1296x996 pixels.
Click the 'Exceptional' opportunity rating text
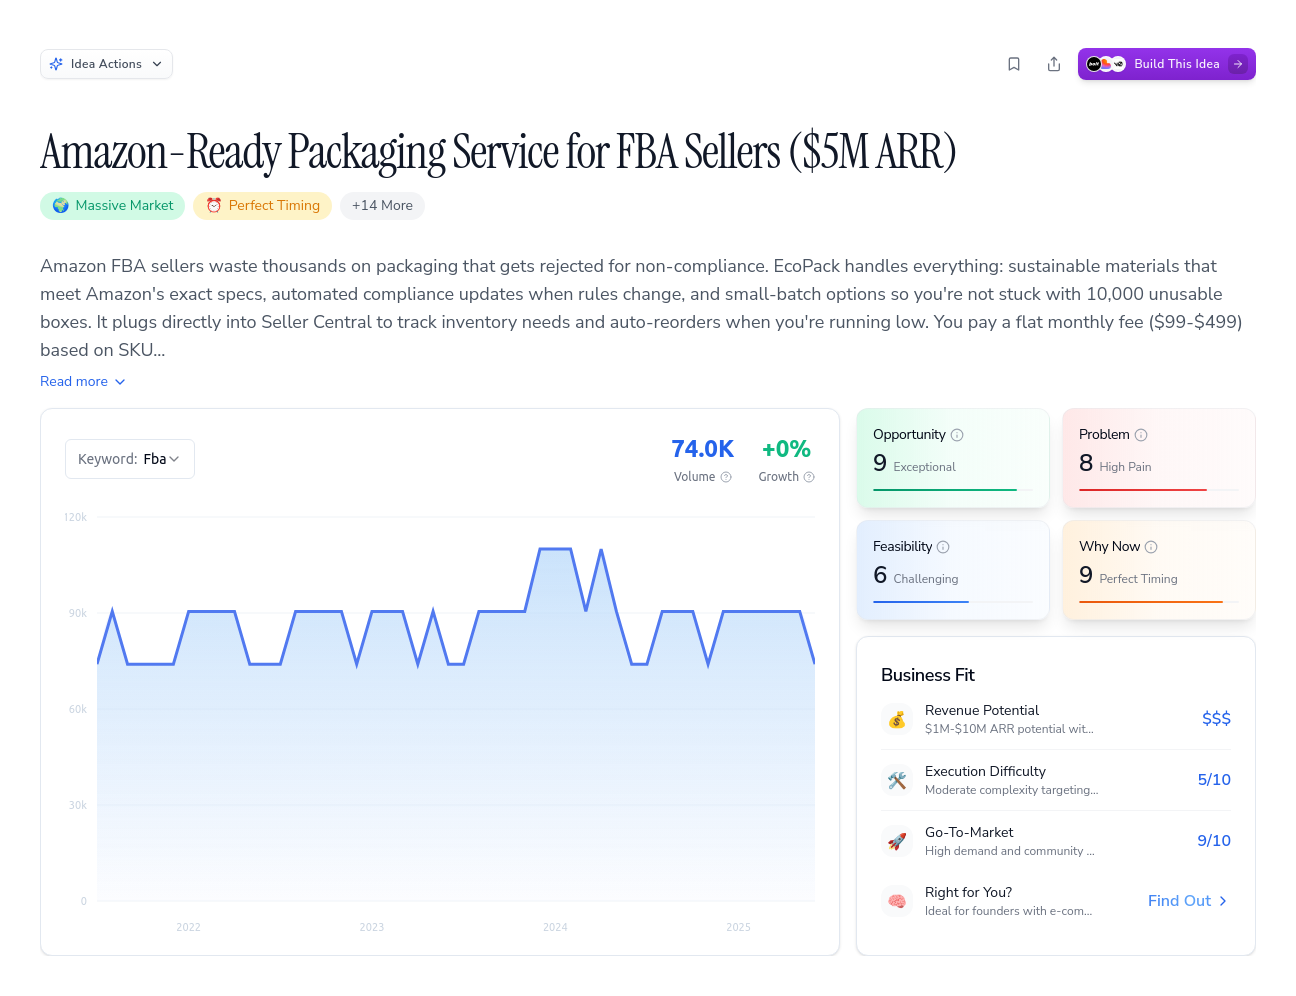coord(924,467)
